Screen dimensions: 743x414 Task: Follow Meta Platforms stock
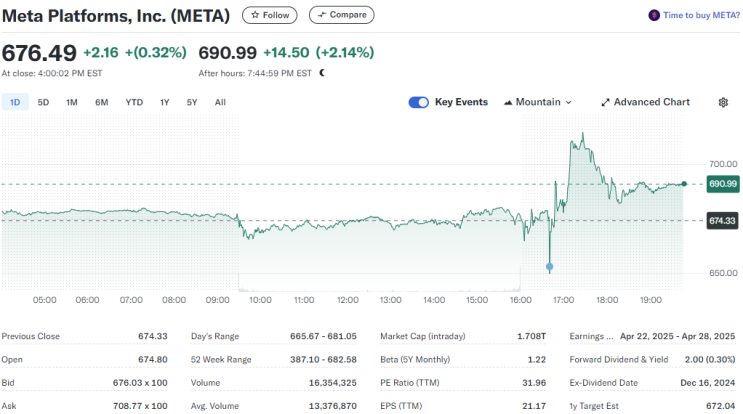(x=270, y=15)
